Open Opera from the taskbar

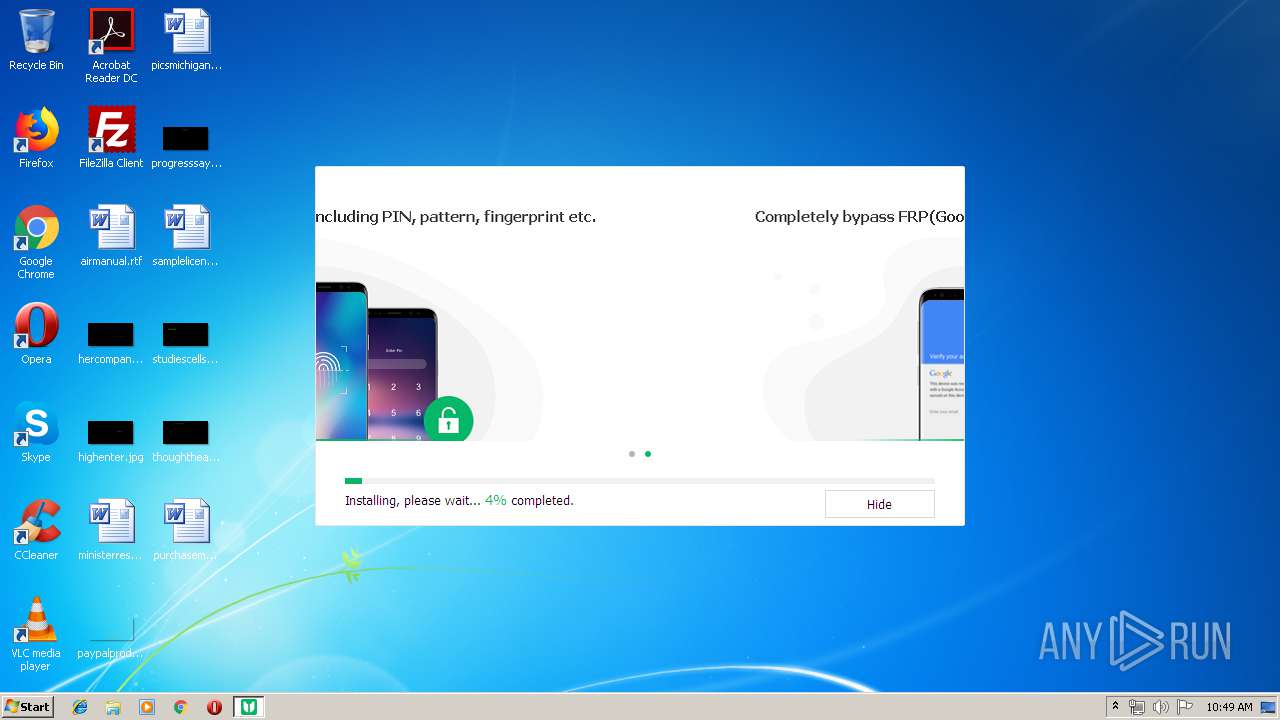[x=214, y=707]
